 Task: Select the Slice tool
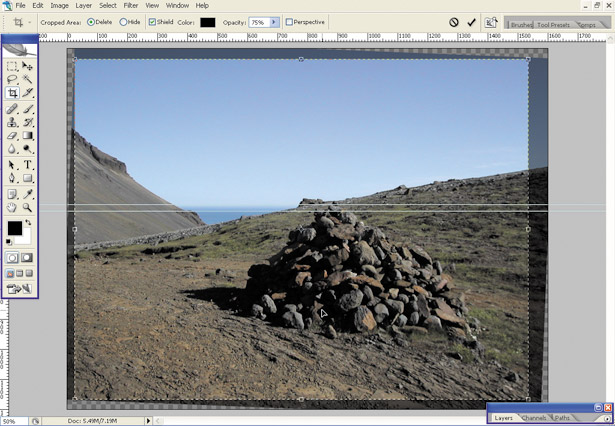click(x=27, y=93)
